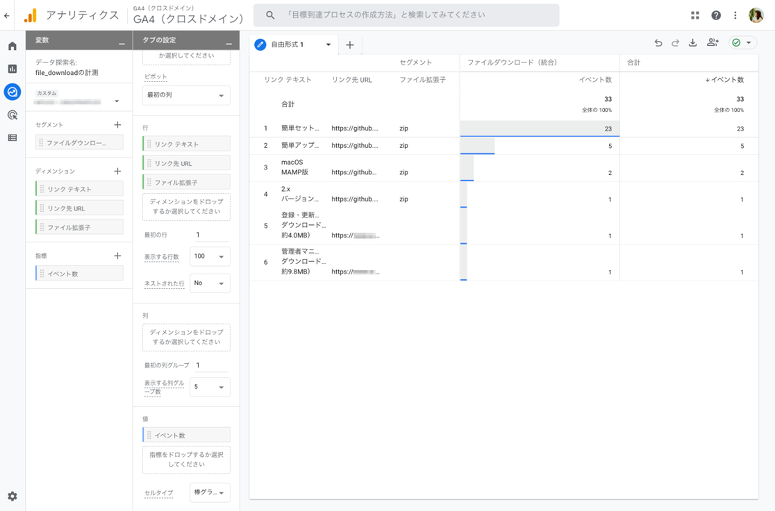Open Reports icon in left sidebar
775x511 pixels.
[x=12, y=69]
